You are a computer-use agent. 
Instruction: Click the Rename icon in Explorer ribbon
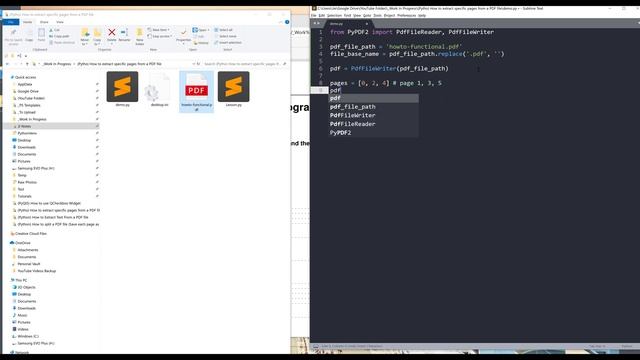124,32
